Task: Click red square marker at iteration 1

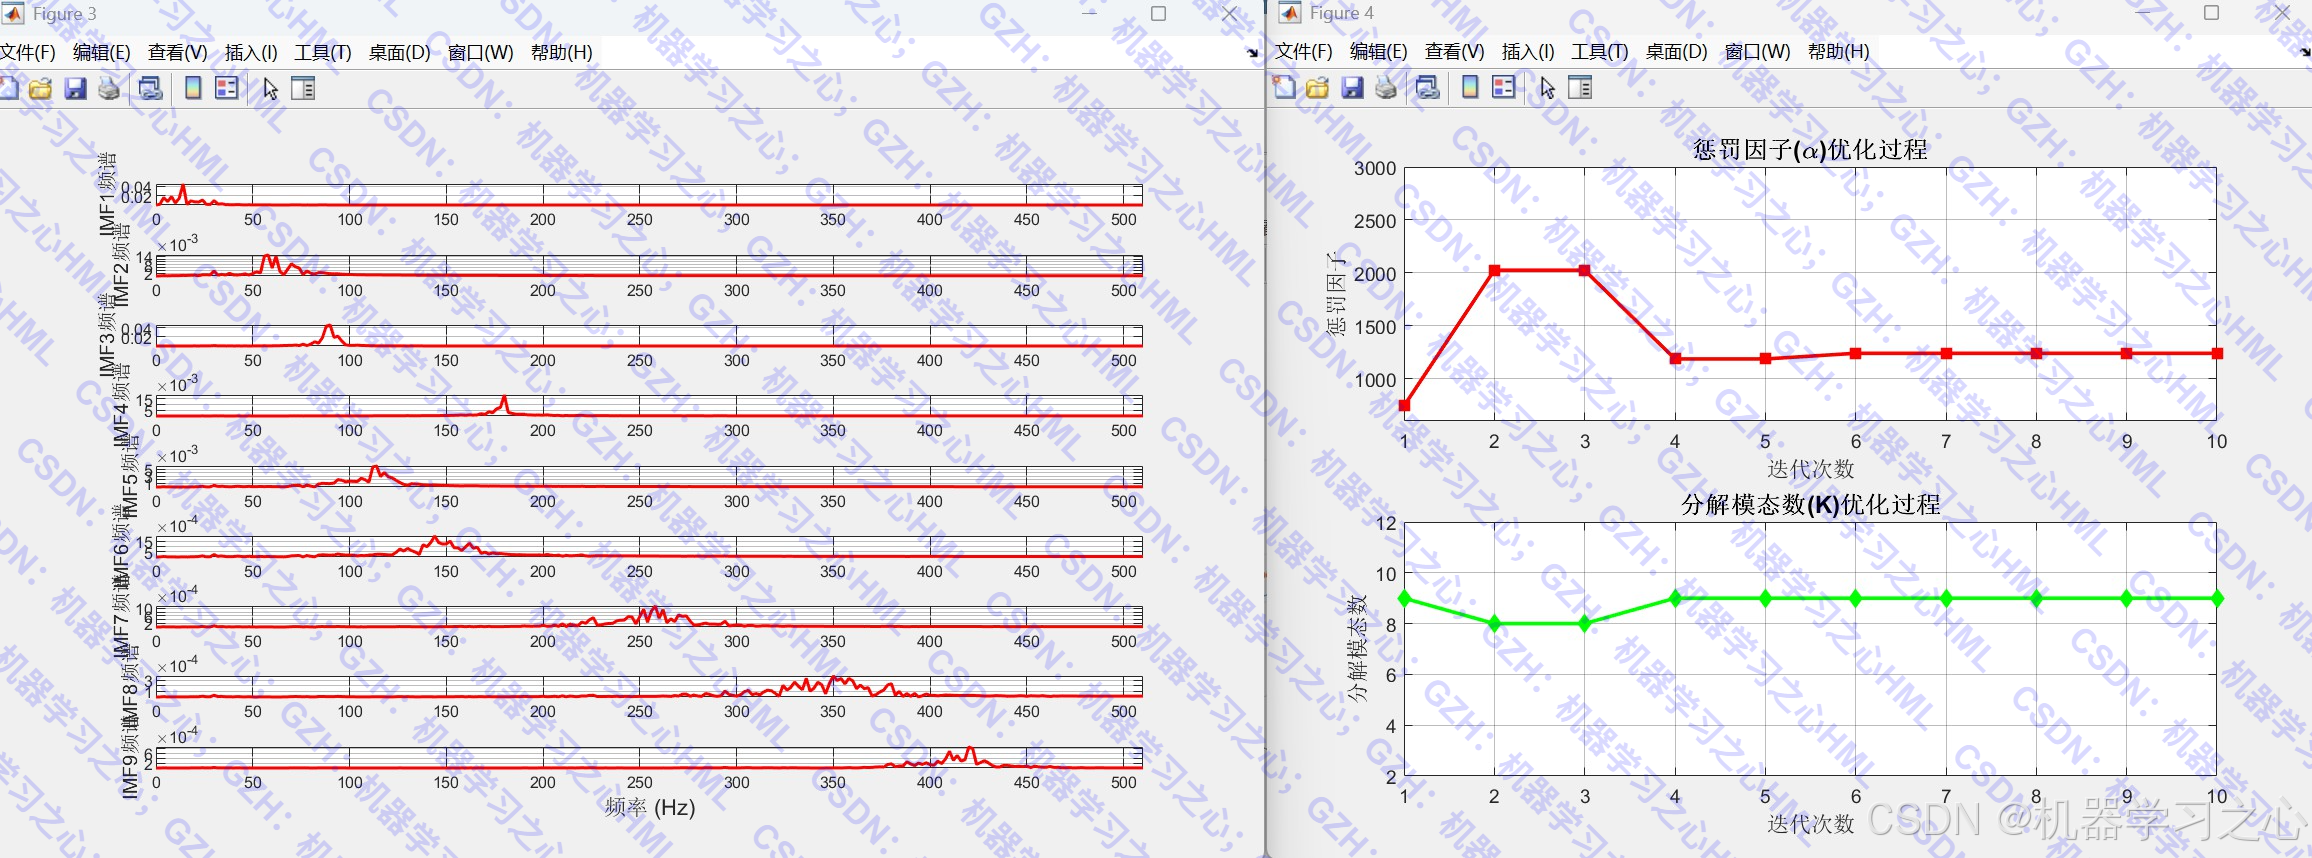Action: [x=1404, y=406]
